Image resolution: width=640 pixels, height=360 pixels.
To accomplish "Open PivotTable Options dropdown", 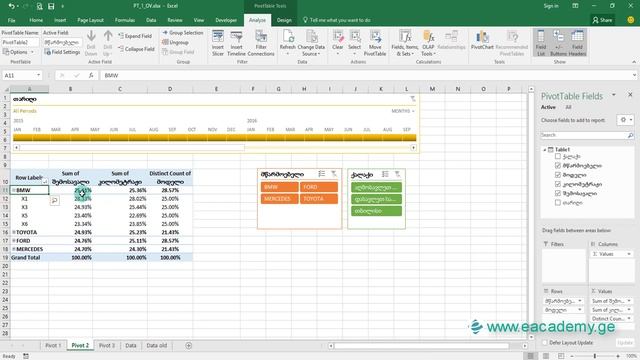I will coord(18,52).
